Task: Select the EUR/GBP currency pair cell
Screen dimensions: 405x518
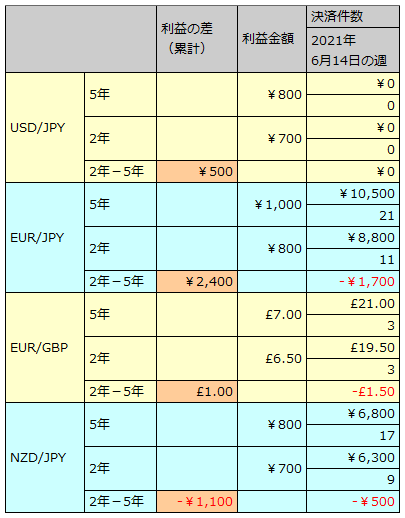Action: click(45, 347)
